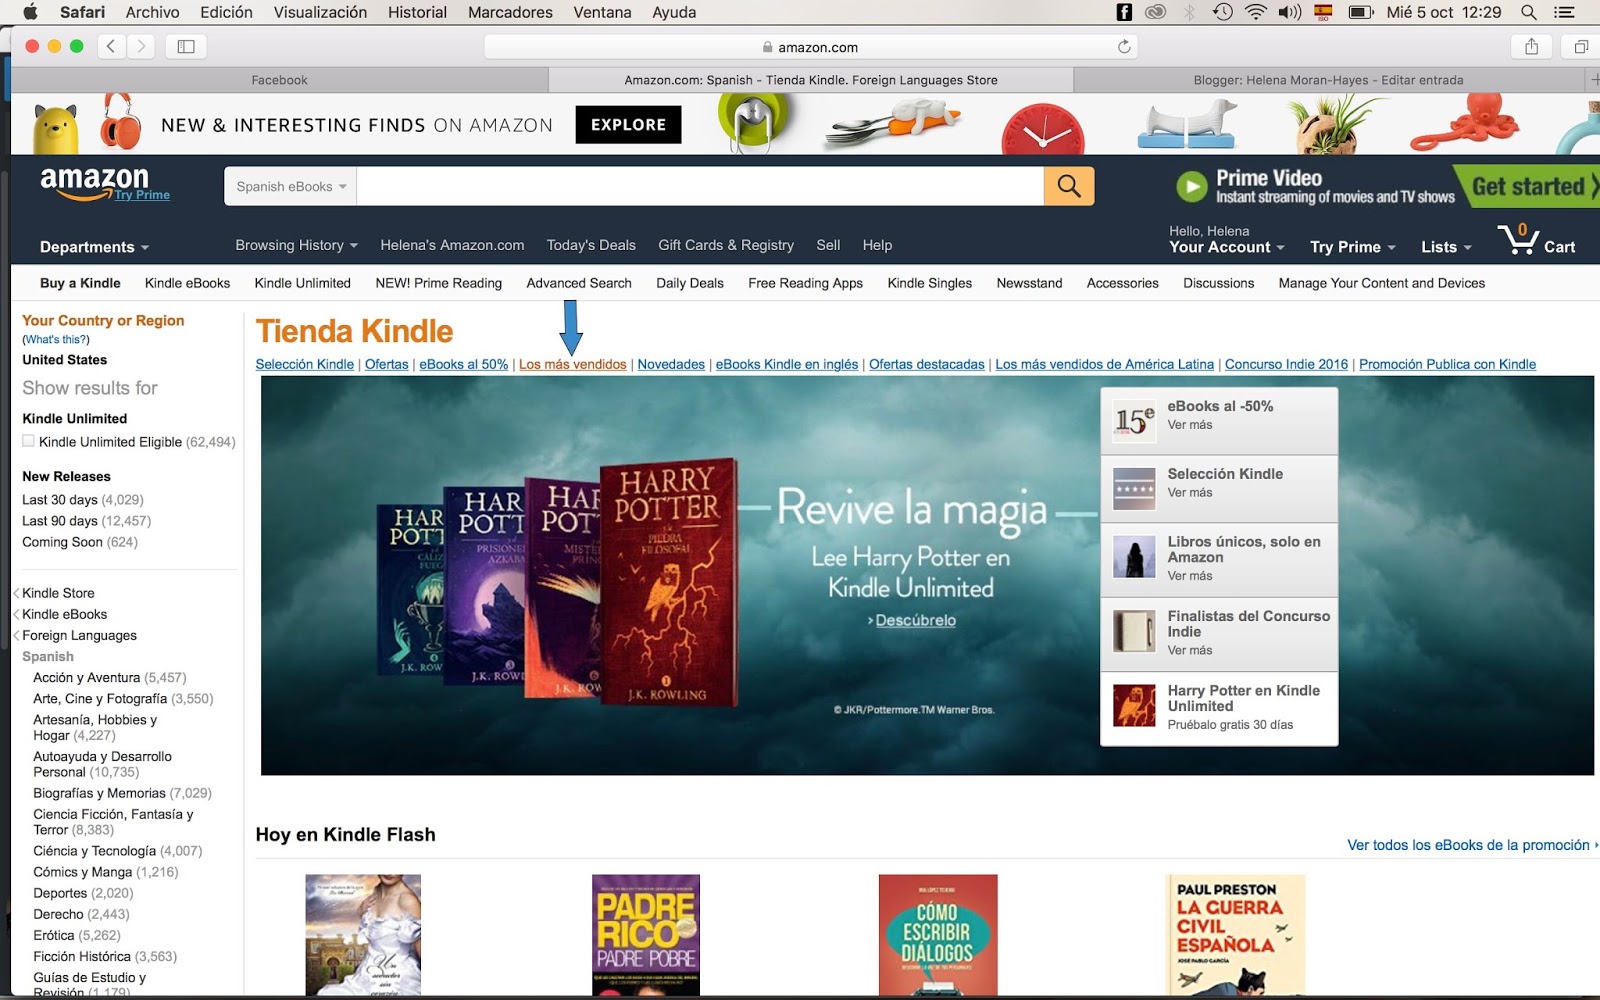The height and width of the screenshot is (1000, 1600).
Task: Open the Try Prime dropdown in the navigation bar
Action: (x=1353, y=247)
